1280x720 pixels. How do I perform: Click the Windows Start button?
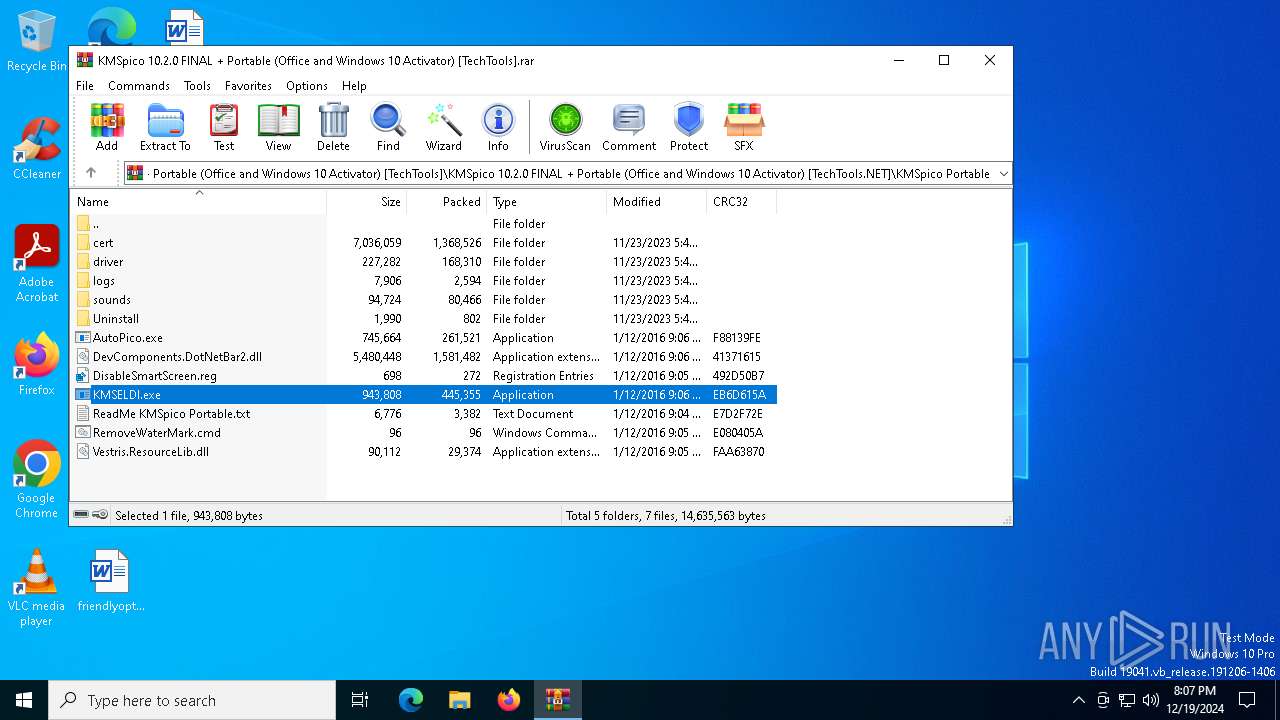(x=24, y=700)
